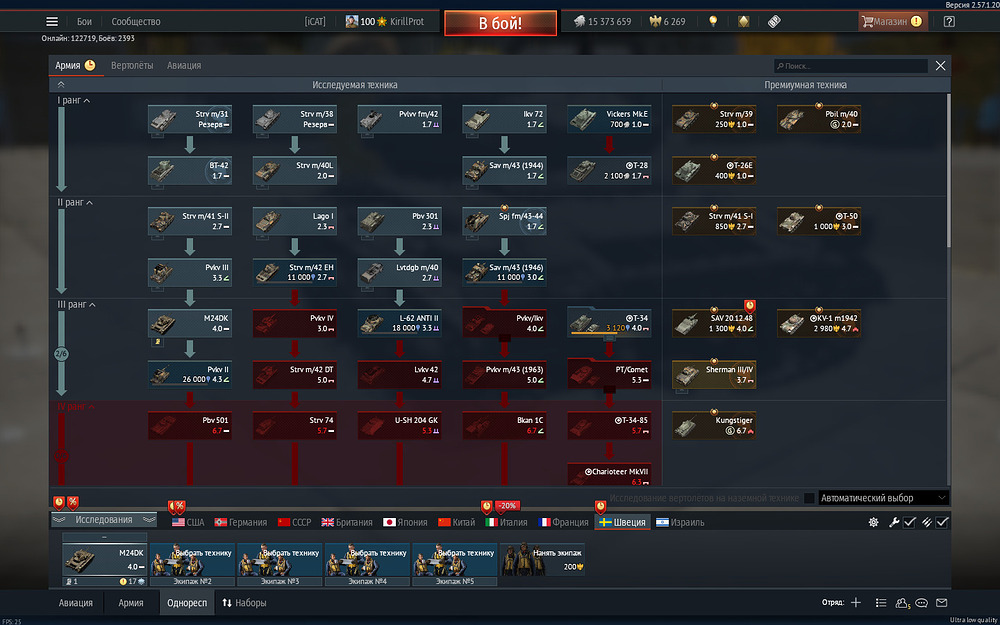Viewport: 1000px width, 625px height.
Task: Open the chat bubble icon
Action: [921, 603]
